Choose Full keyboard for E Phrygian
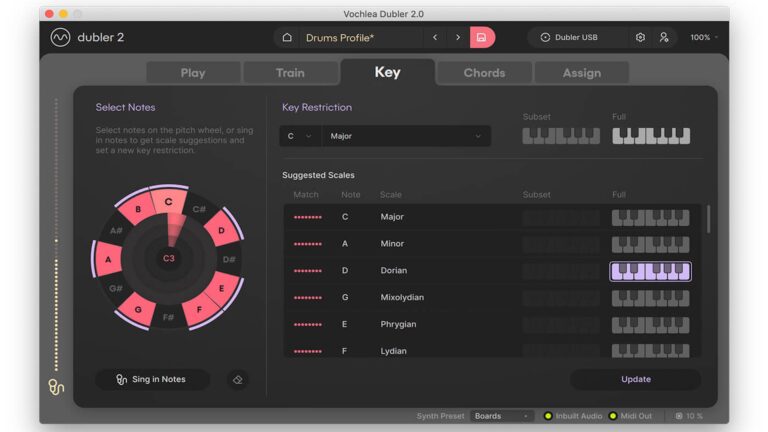Image resolution: width=768 pixels, height=432 pixels. click(x=650, y=325)
